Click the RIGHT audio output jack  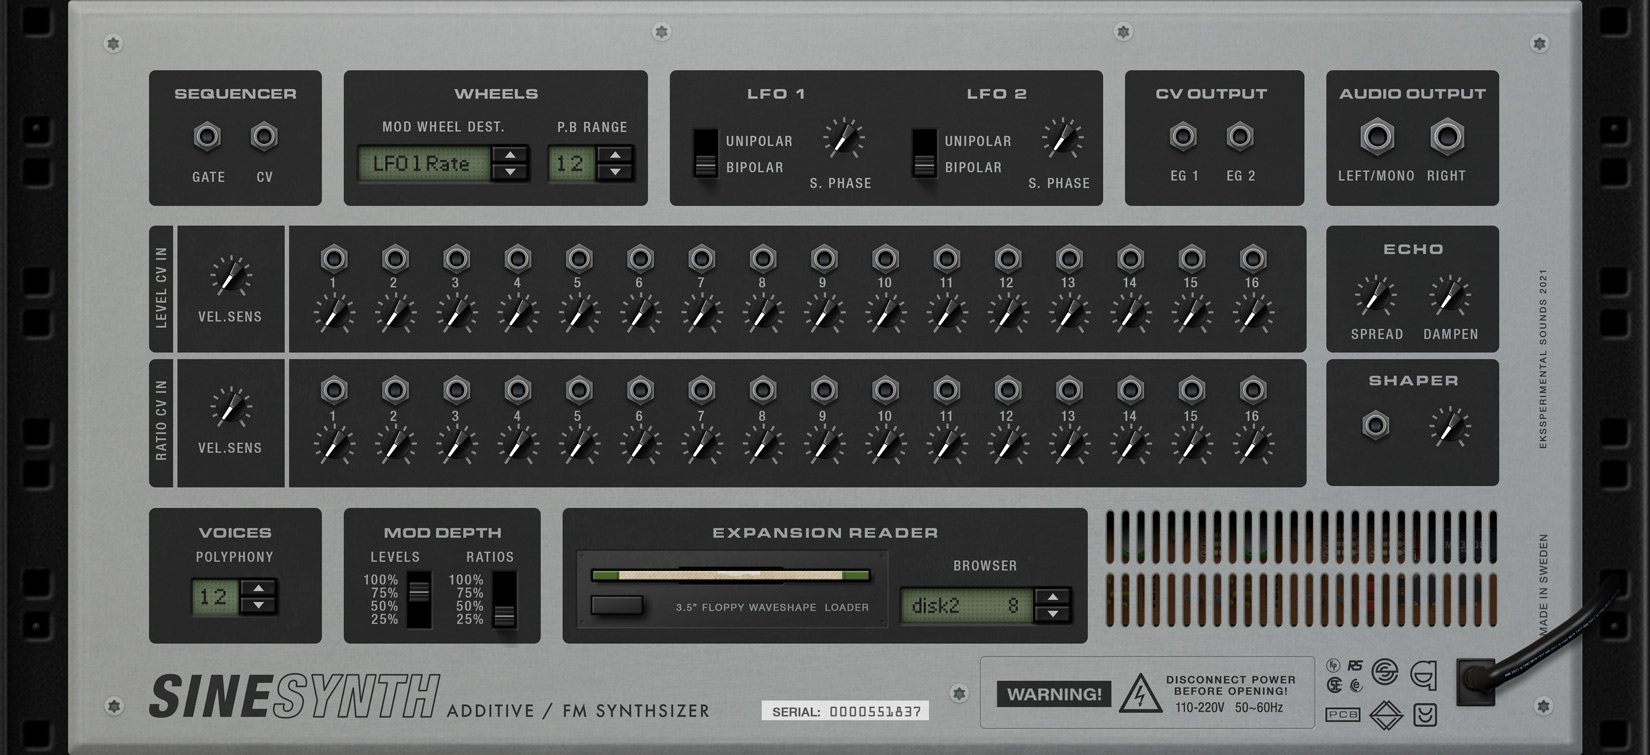point(1447,137)
